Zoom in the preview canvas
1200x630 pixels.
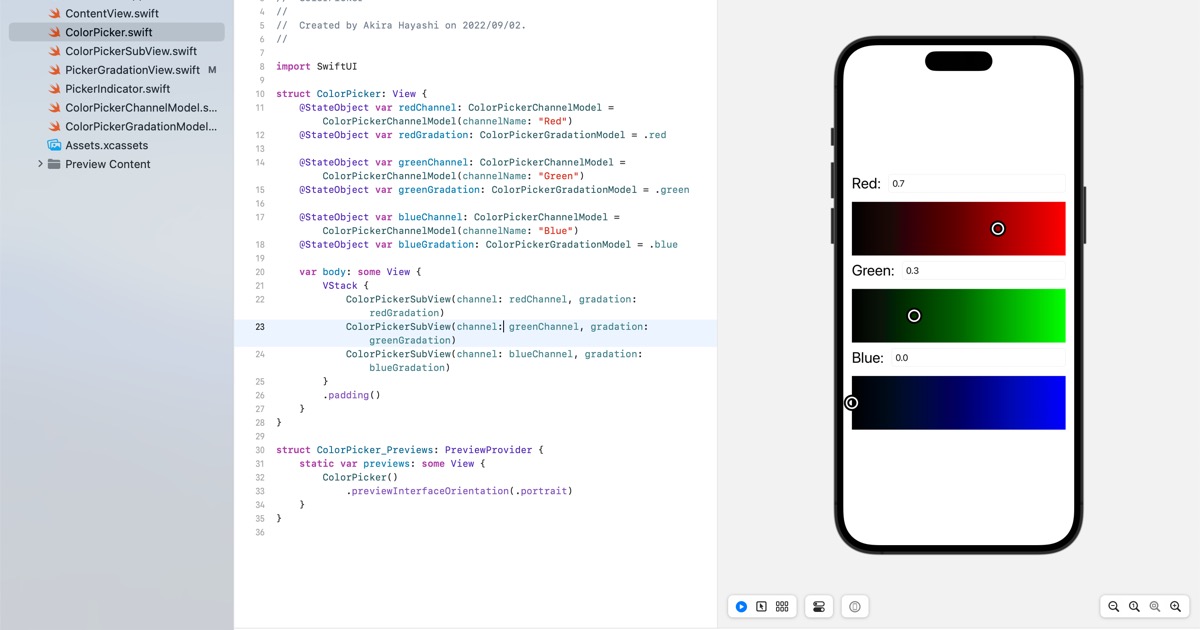coord(1176,606)
